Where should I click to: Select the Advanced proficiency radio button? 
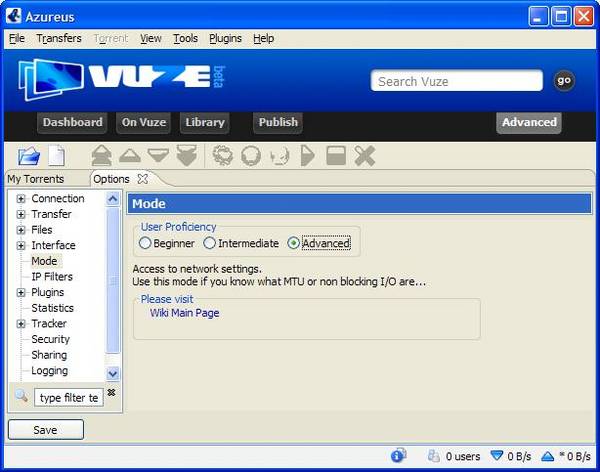click(x=293, y=243)
